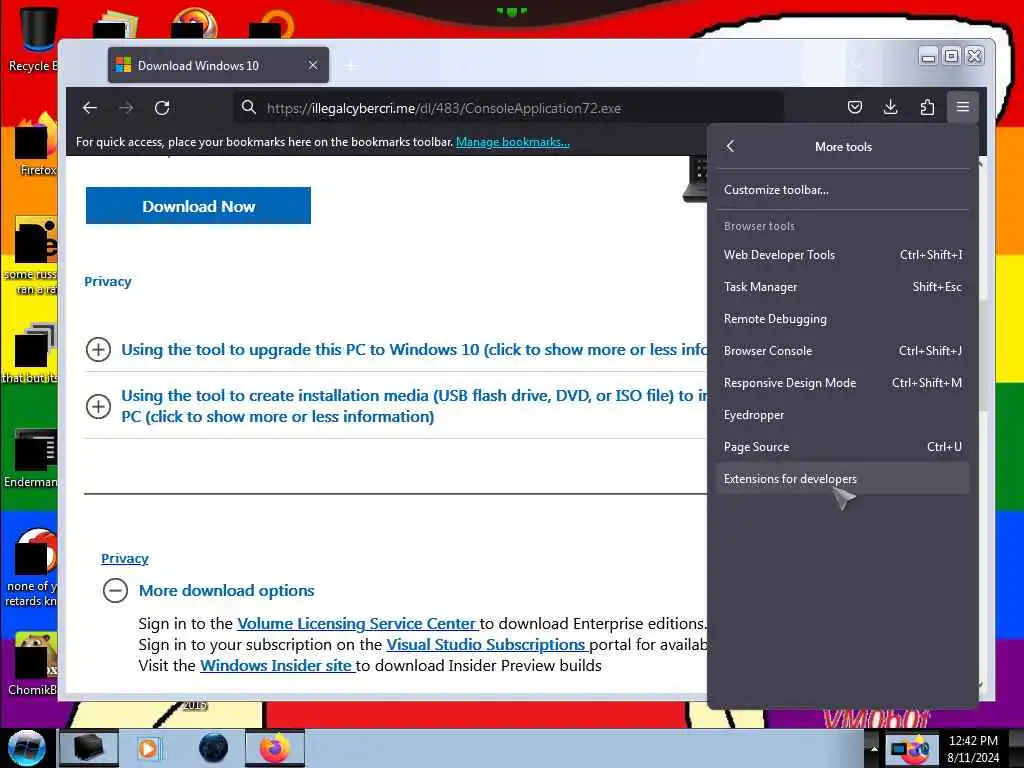Open the ChomikBox desktop icon
Image resolution: width=1024 pixels, height=768 pixels.
(33, 663)
